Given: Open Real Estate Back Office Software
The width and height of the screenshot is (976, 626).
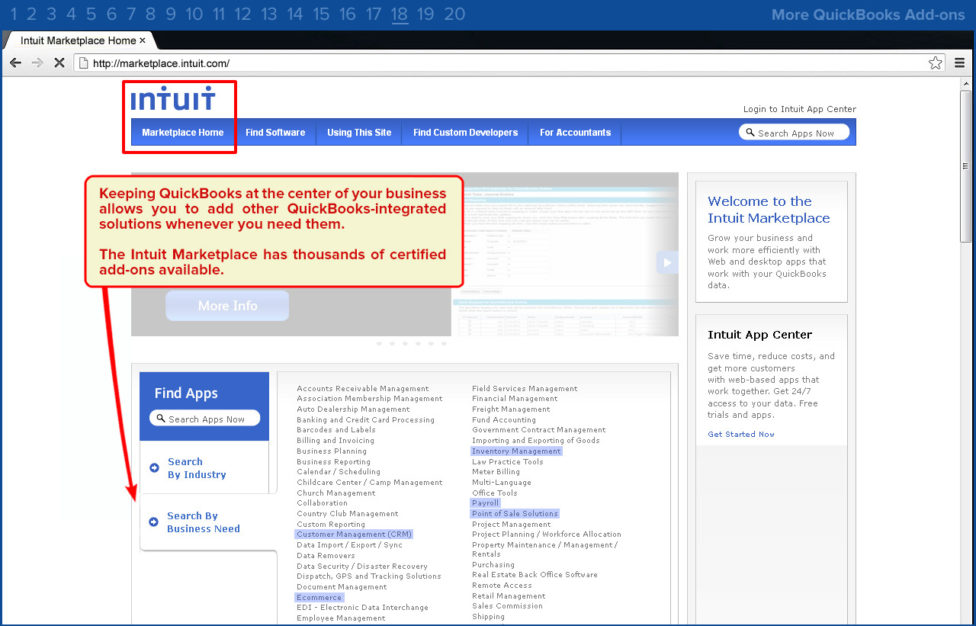Looking at the screenshot, I should 535,575.
